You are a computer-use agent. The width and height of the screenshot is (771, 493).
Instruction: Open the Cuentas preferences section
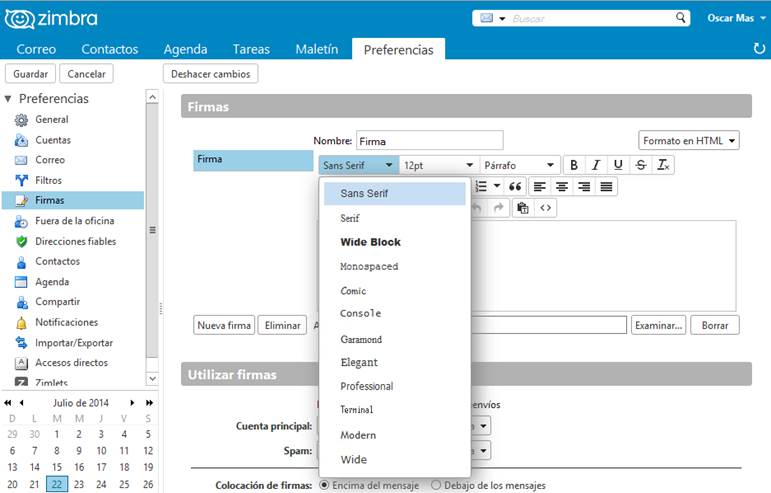pos(53,140)
